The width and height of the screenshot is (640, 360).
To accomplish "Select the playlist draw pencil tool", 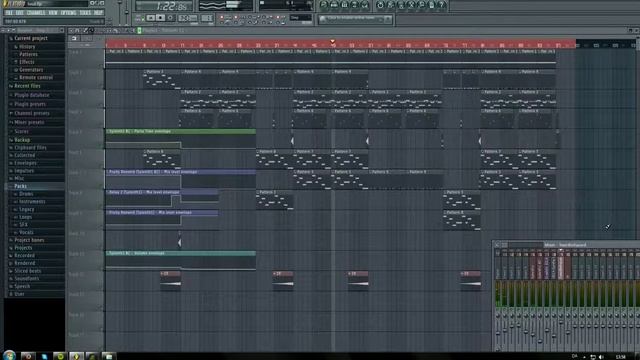I will [x=85, y=30].
